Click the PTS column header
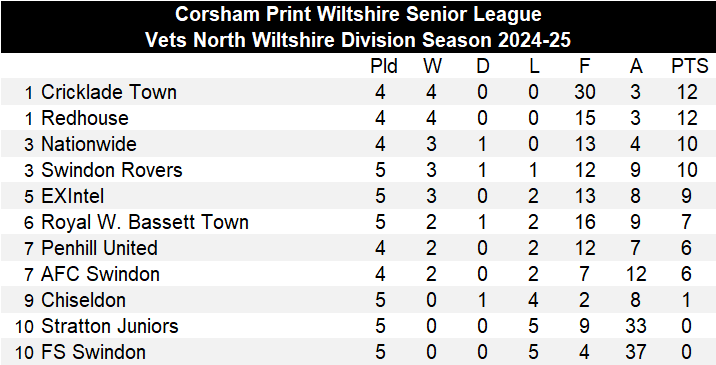Screen dimensions: 716x365 tap(689, 67)
